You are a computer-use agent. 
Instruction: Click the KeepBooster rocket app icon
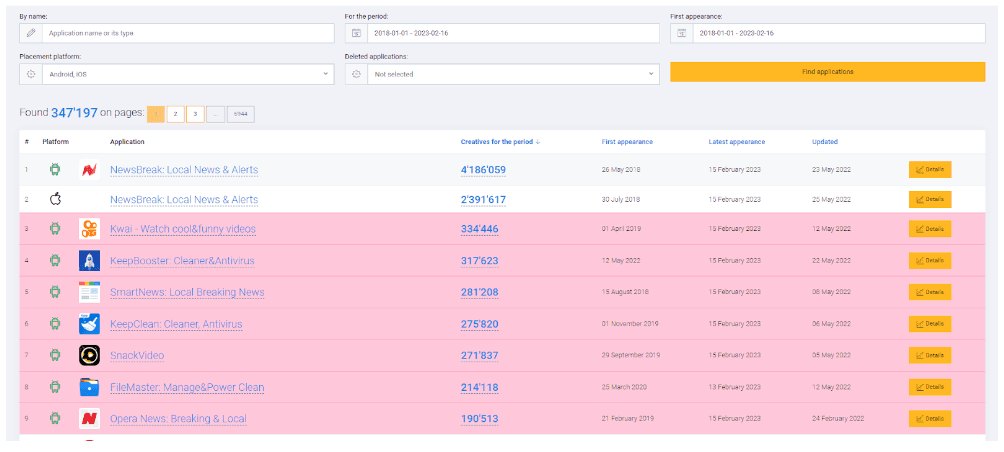pyautogui.click(x=89, y=261)
